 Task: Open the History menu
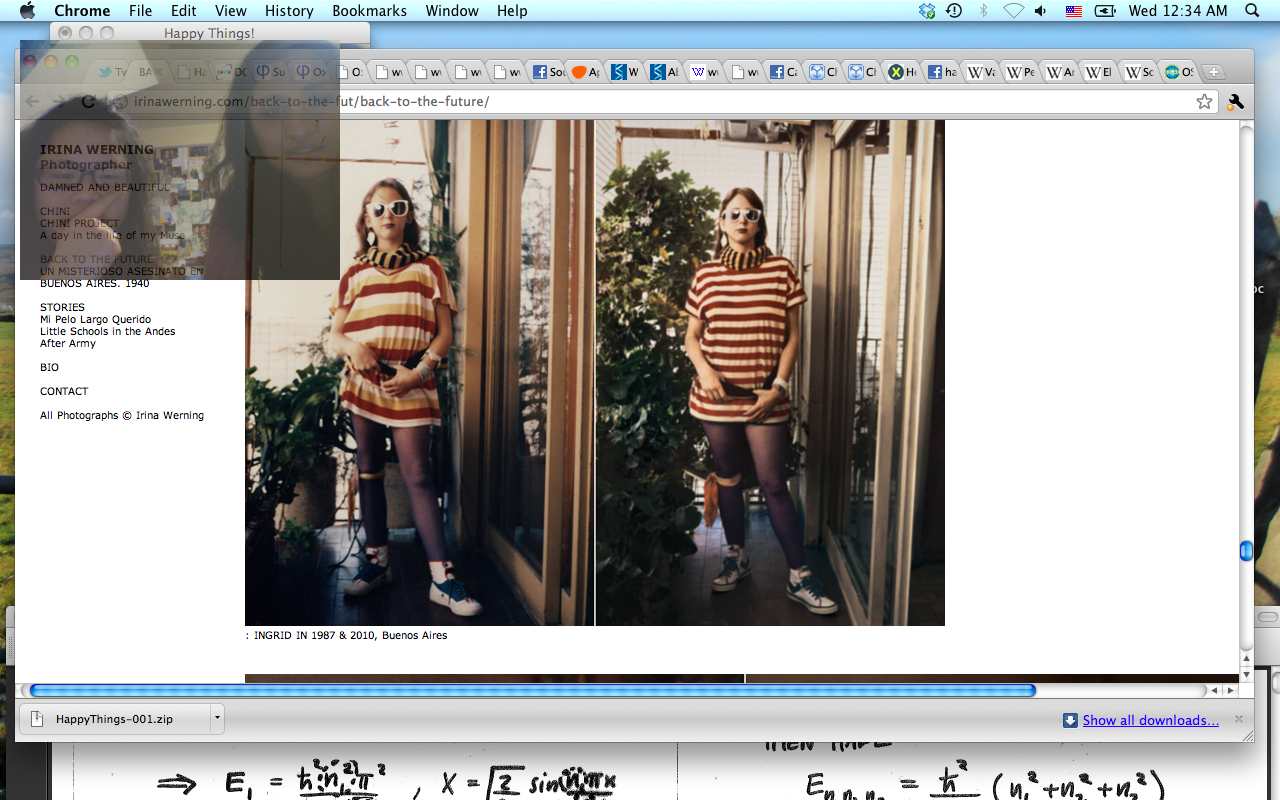(x=289, y=11)
